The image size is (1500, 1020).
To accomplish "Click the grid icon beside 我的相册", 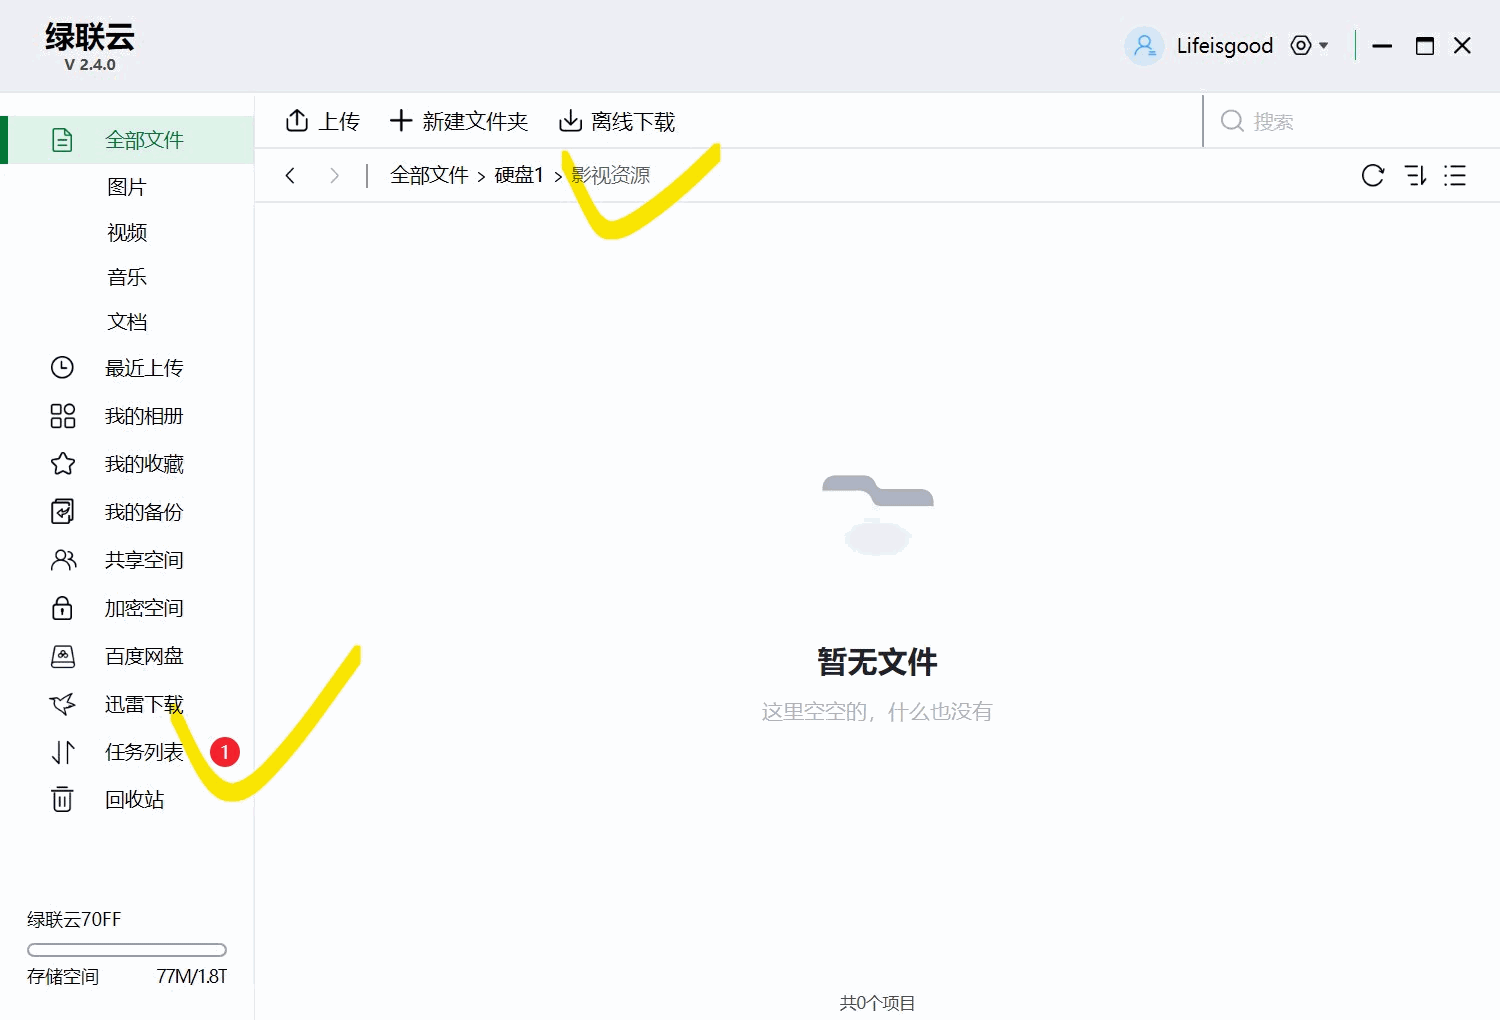I will (x=62, y=416).
